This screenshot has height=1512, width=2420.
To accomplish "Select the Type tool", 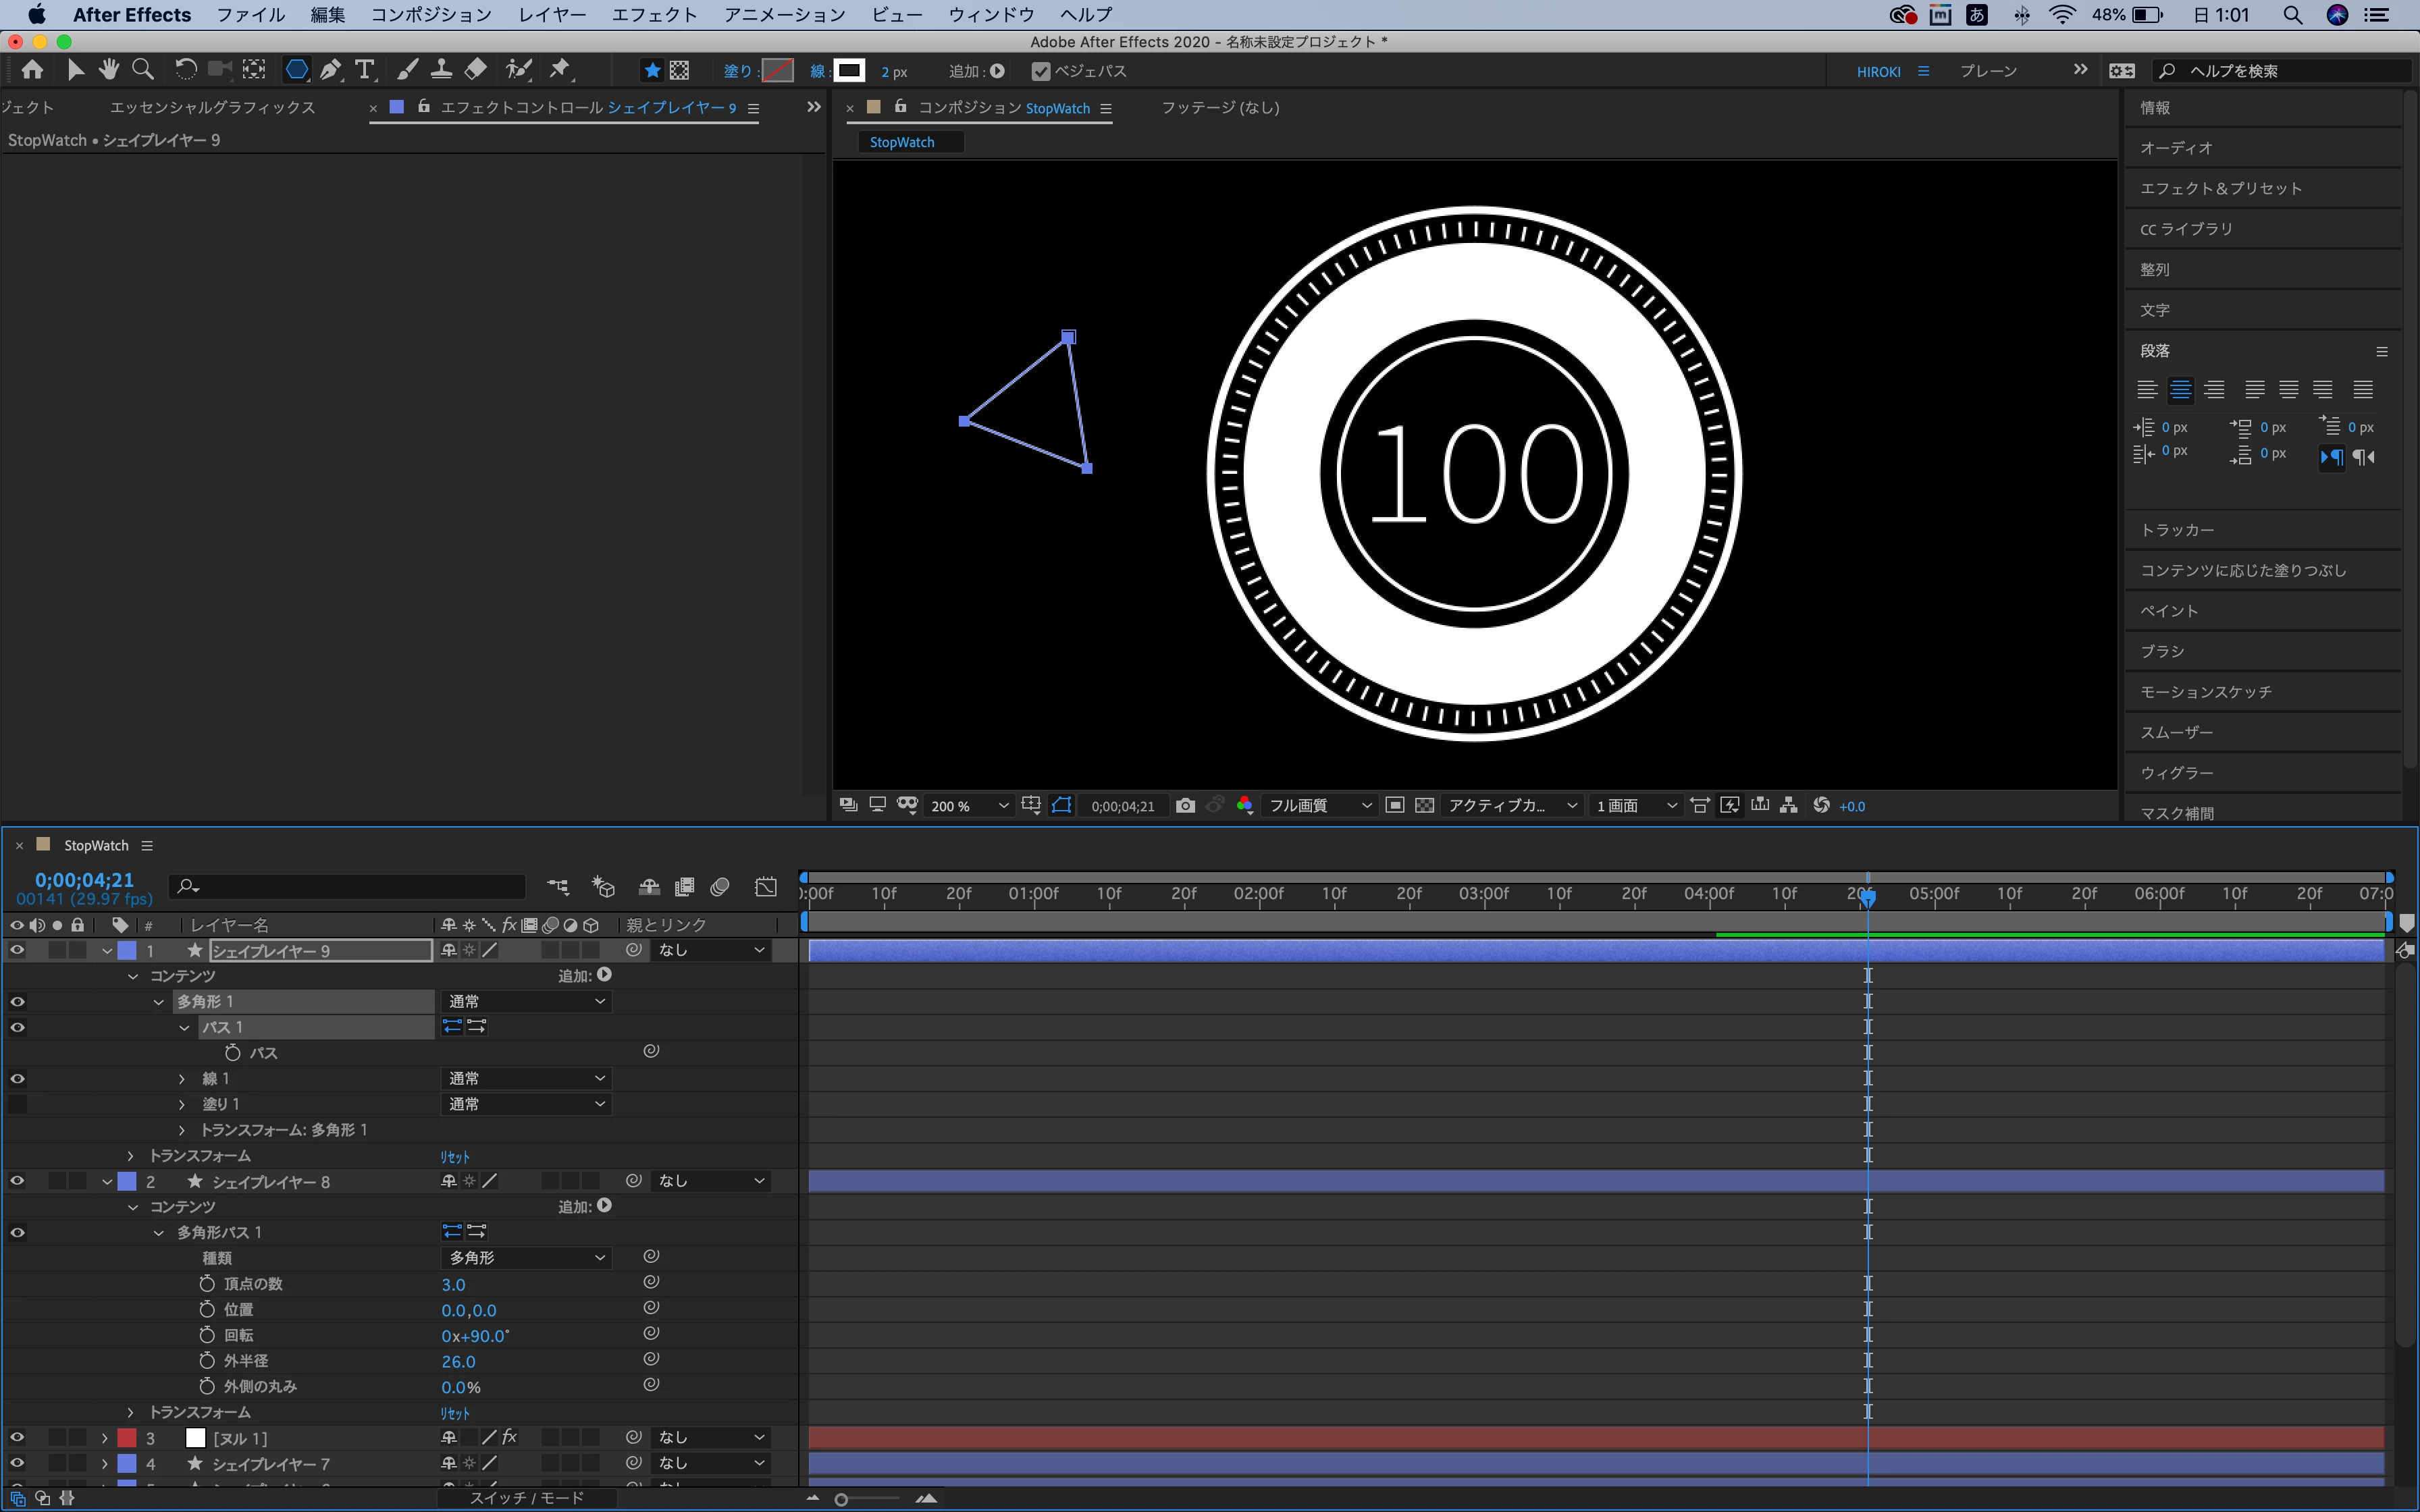I will click(x=365, y=70).
